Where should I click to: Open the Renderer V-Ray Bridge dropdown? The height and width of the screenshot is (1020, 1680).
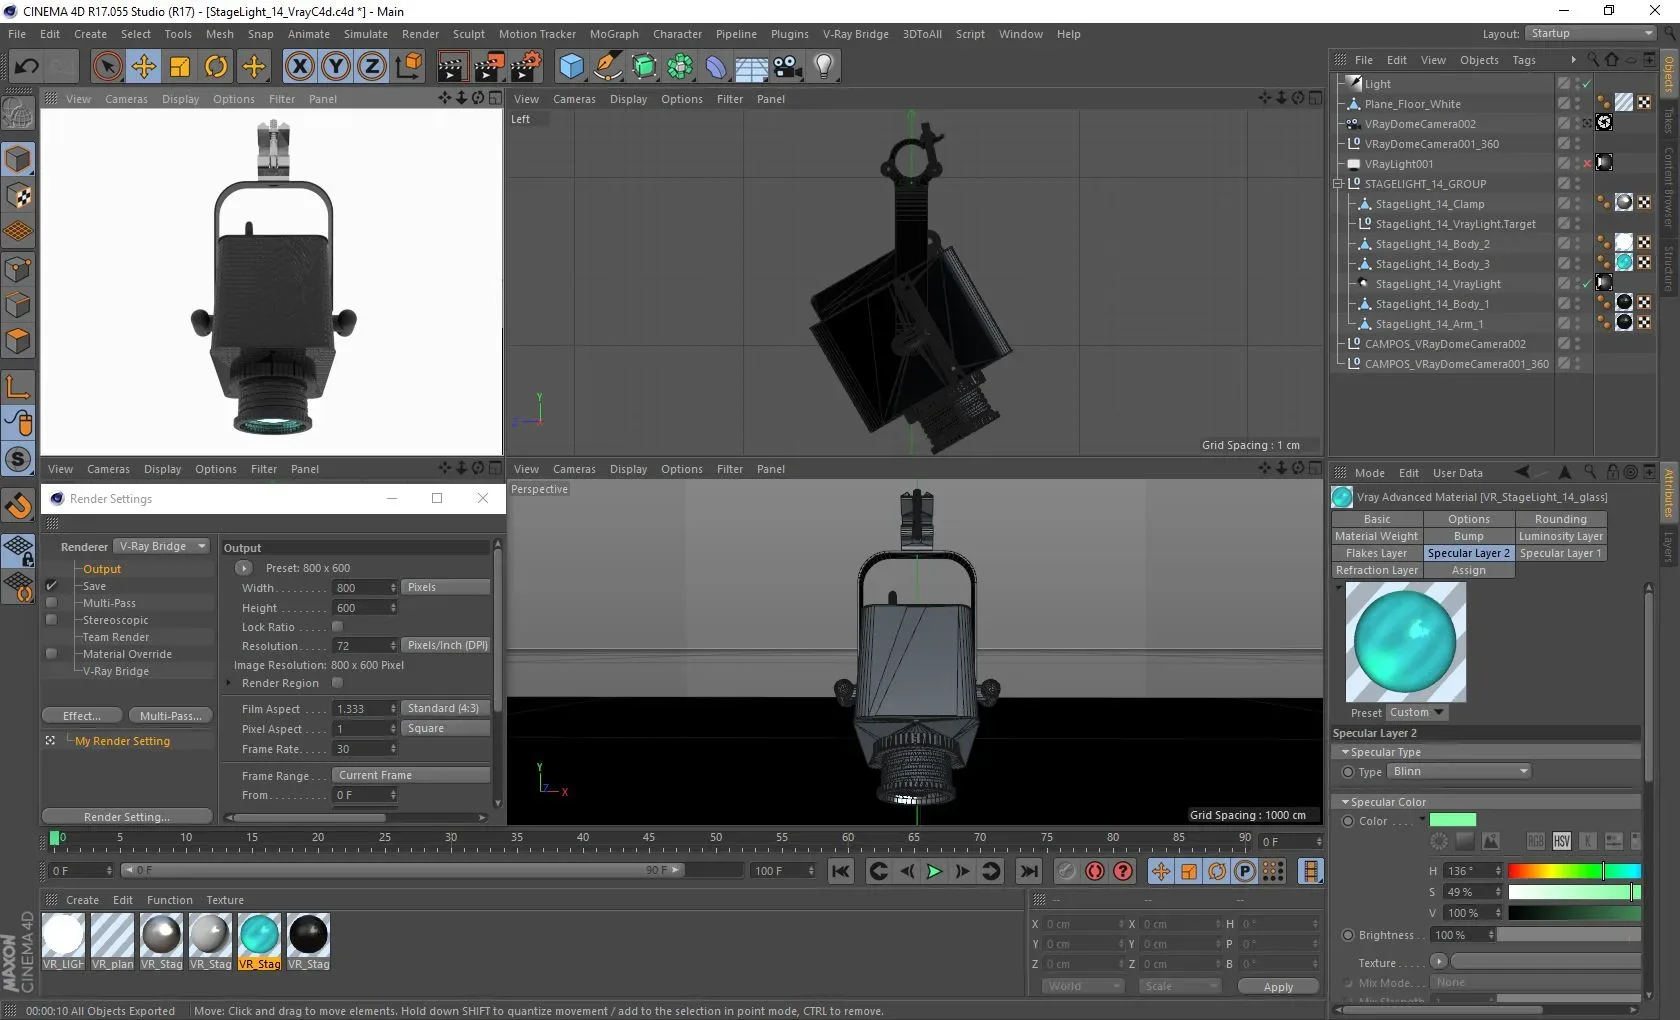tap(161, 546)
